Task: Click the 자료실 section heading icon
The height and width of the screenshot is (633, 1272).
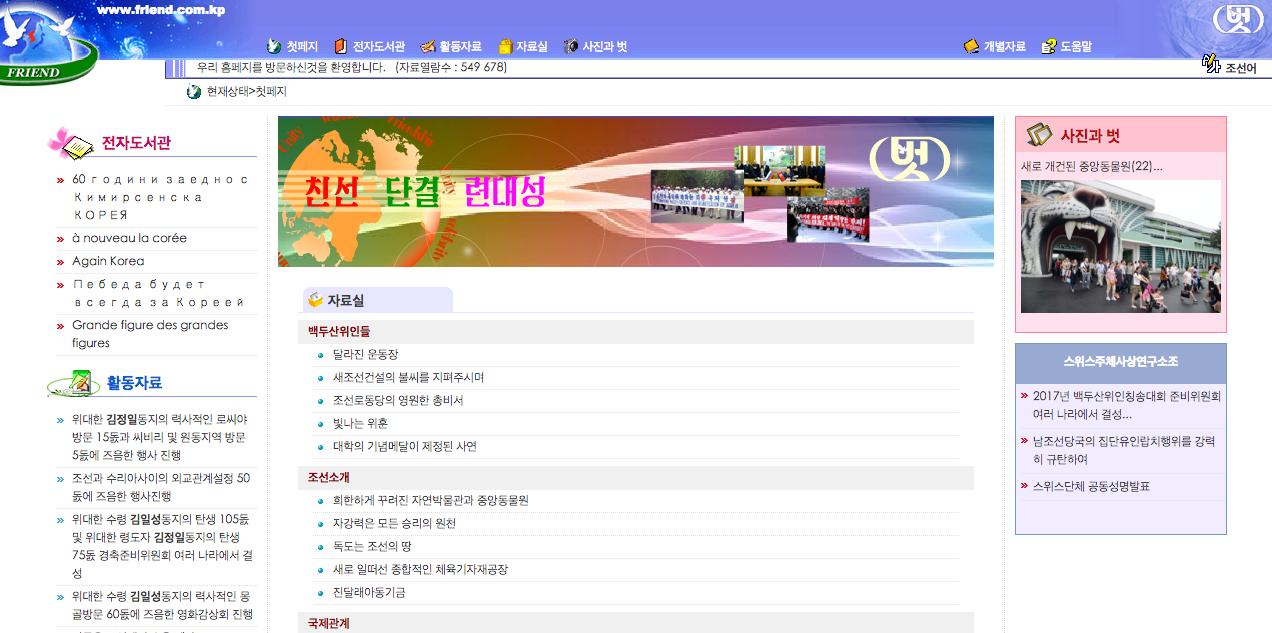Action: point(316,299)
